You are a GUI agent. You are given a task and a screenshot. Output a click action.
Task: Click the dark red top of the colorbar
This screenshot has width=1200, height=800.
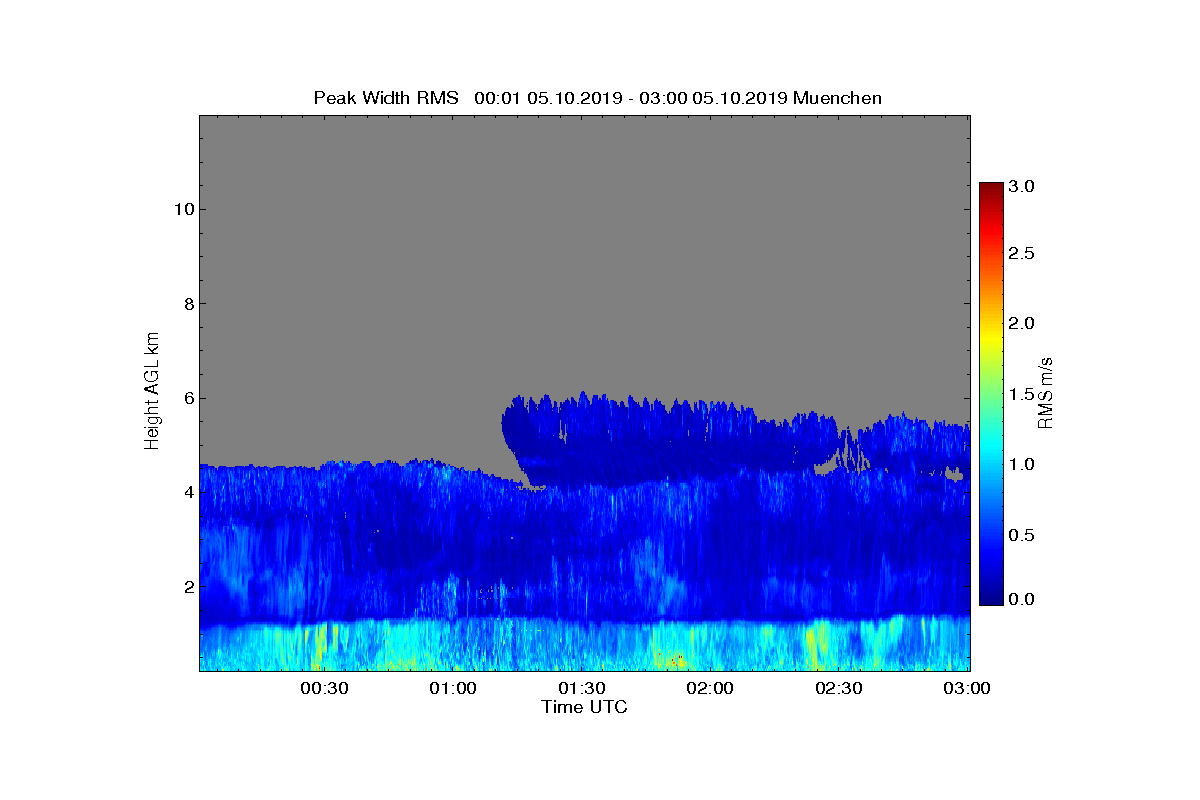[991, 189]
